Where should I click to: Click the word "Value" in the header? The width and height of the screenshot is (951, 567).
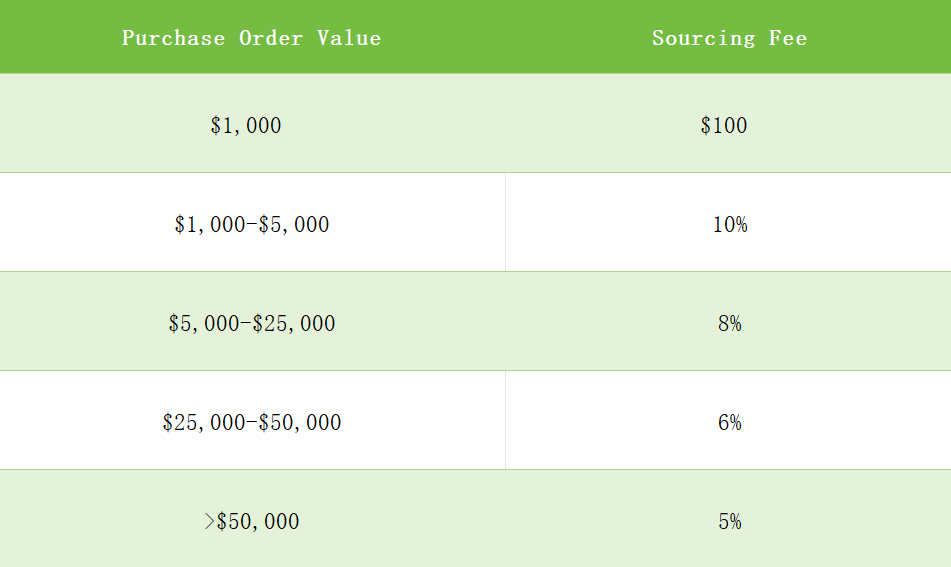tap(348, 38)
